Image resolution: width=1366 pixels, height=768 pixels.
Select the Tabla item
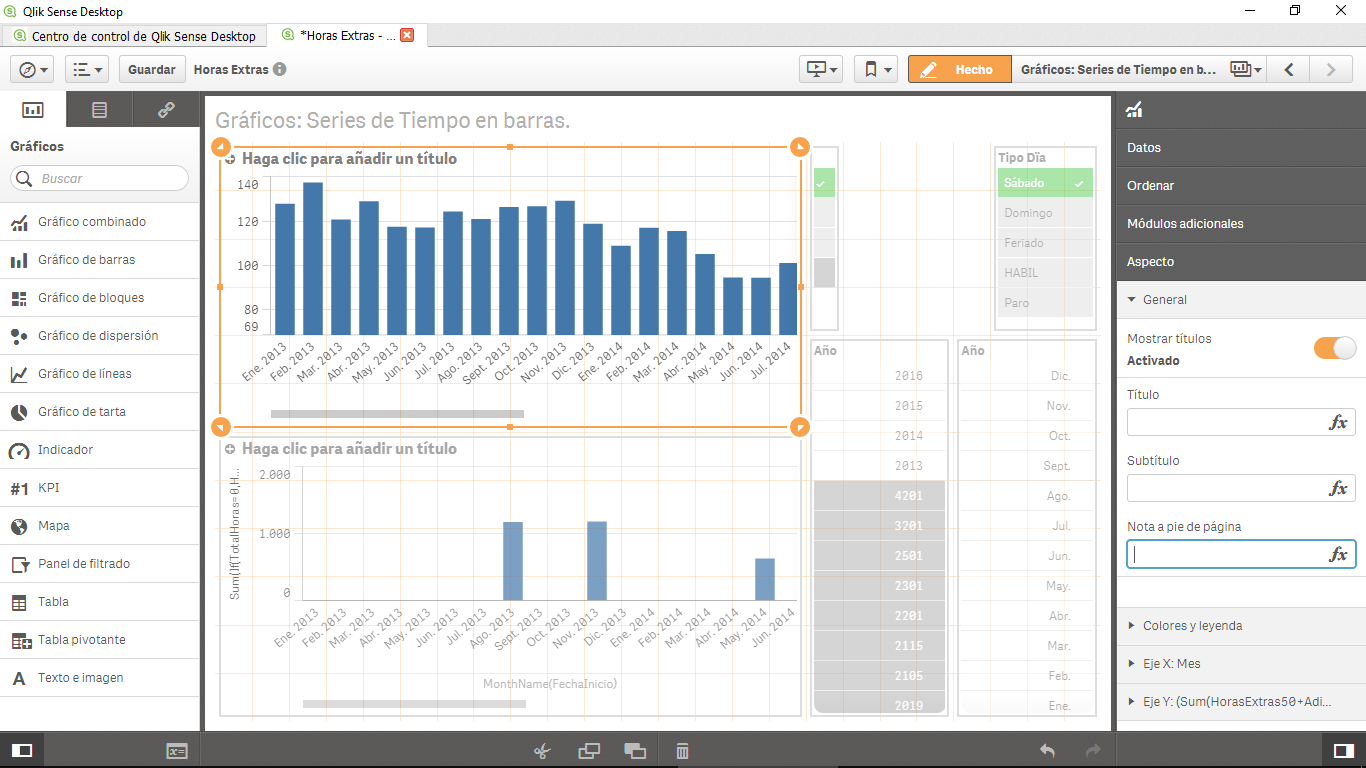pos(100,602)
